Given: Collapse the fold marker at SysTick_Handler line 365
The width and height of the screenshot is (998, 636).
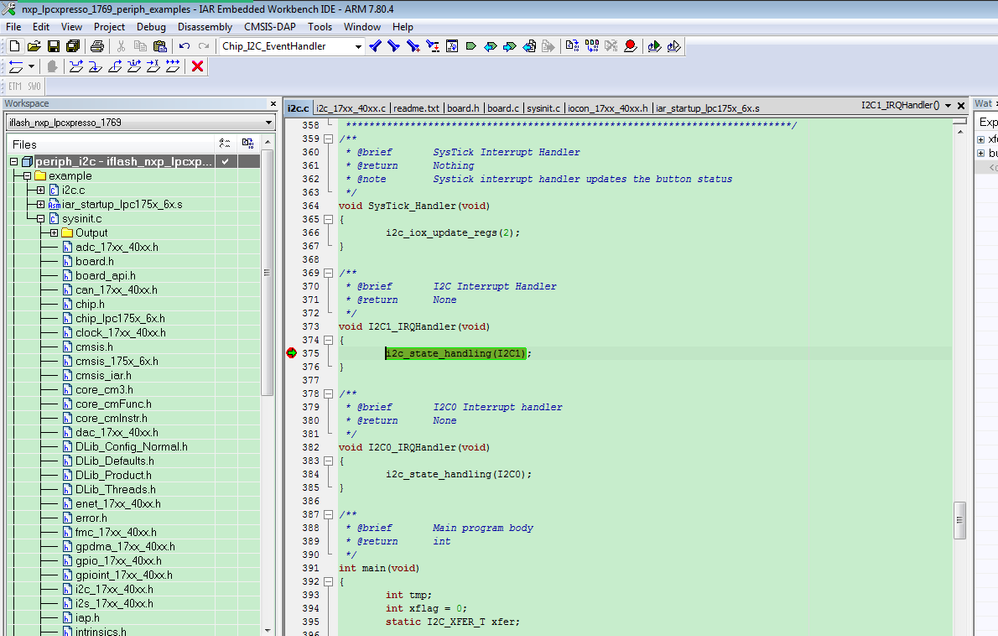Looking at the screenshot, I should pyautogui.click(x=330, y=219).
